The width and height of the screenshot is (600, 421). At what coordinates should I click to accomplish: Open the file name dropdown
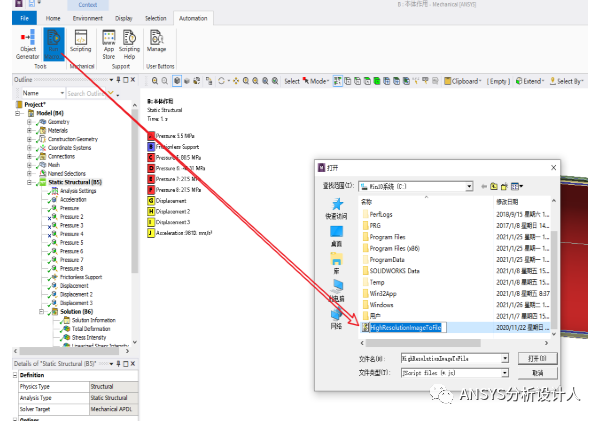click(505, 359)
